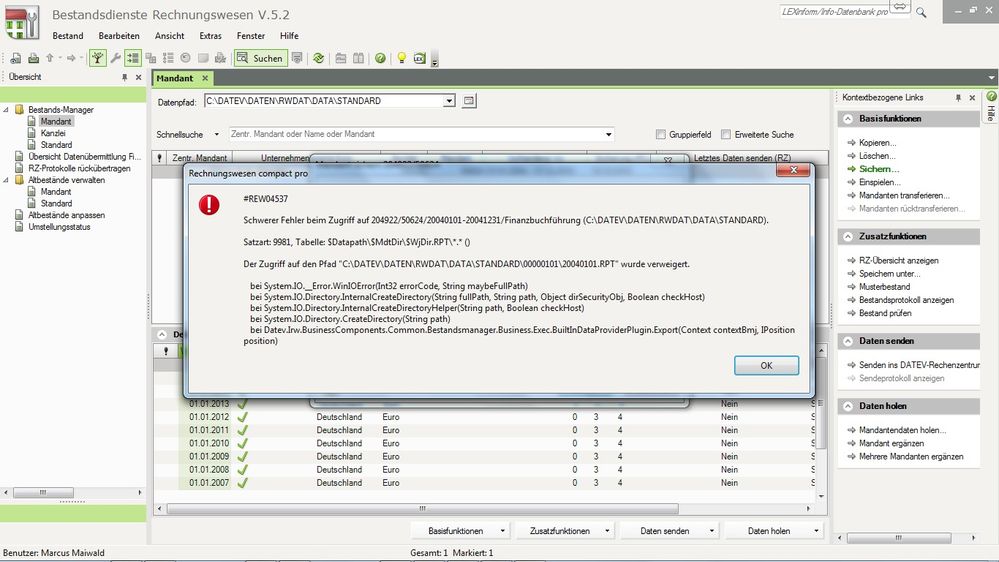Screen dimensions: 999x562
Task: Pin the Übersicht panel
Action: pyautogui.click(x=125, y=77)
